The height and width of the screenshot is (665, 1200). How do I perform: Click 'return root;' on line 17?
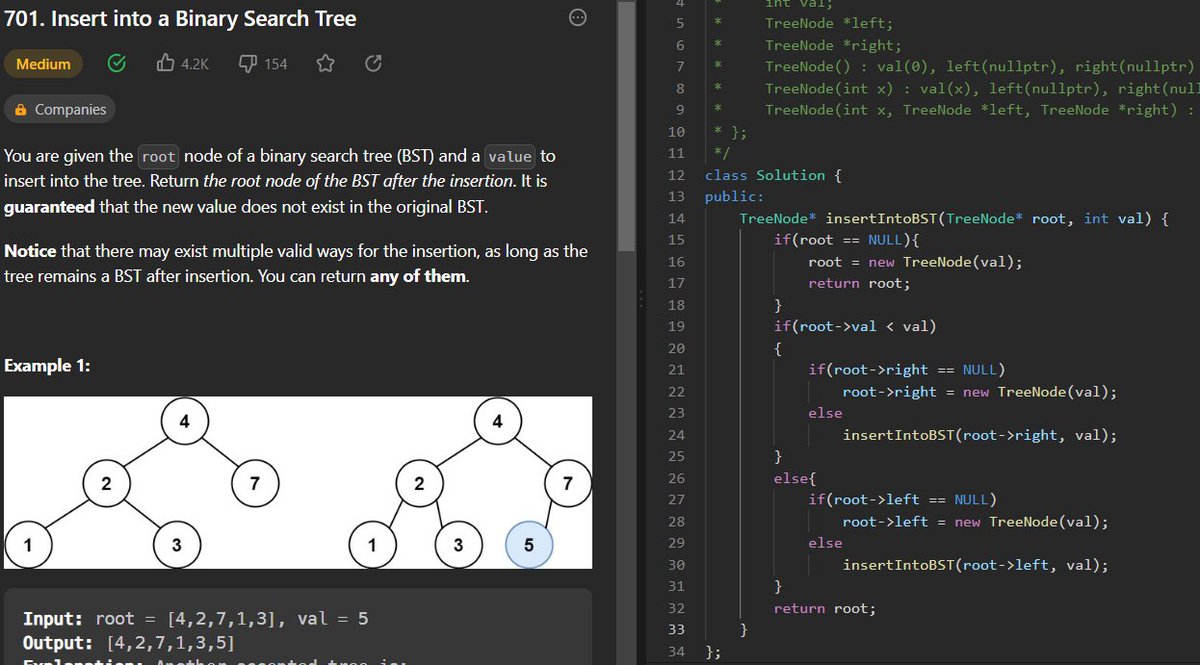click(x=859, y=283)
